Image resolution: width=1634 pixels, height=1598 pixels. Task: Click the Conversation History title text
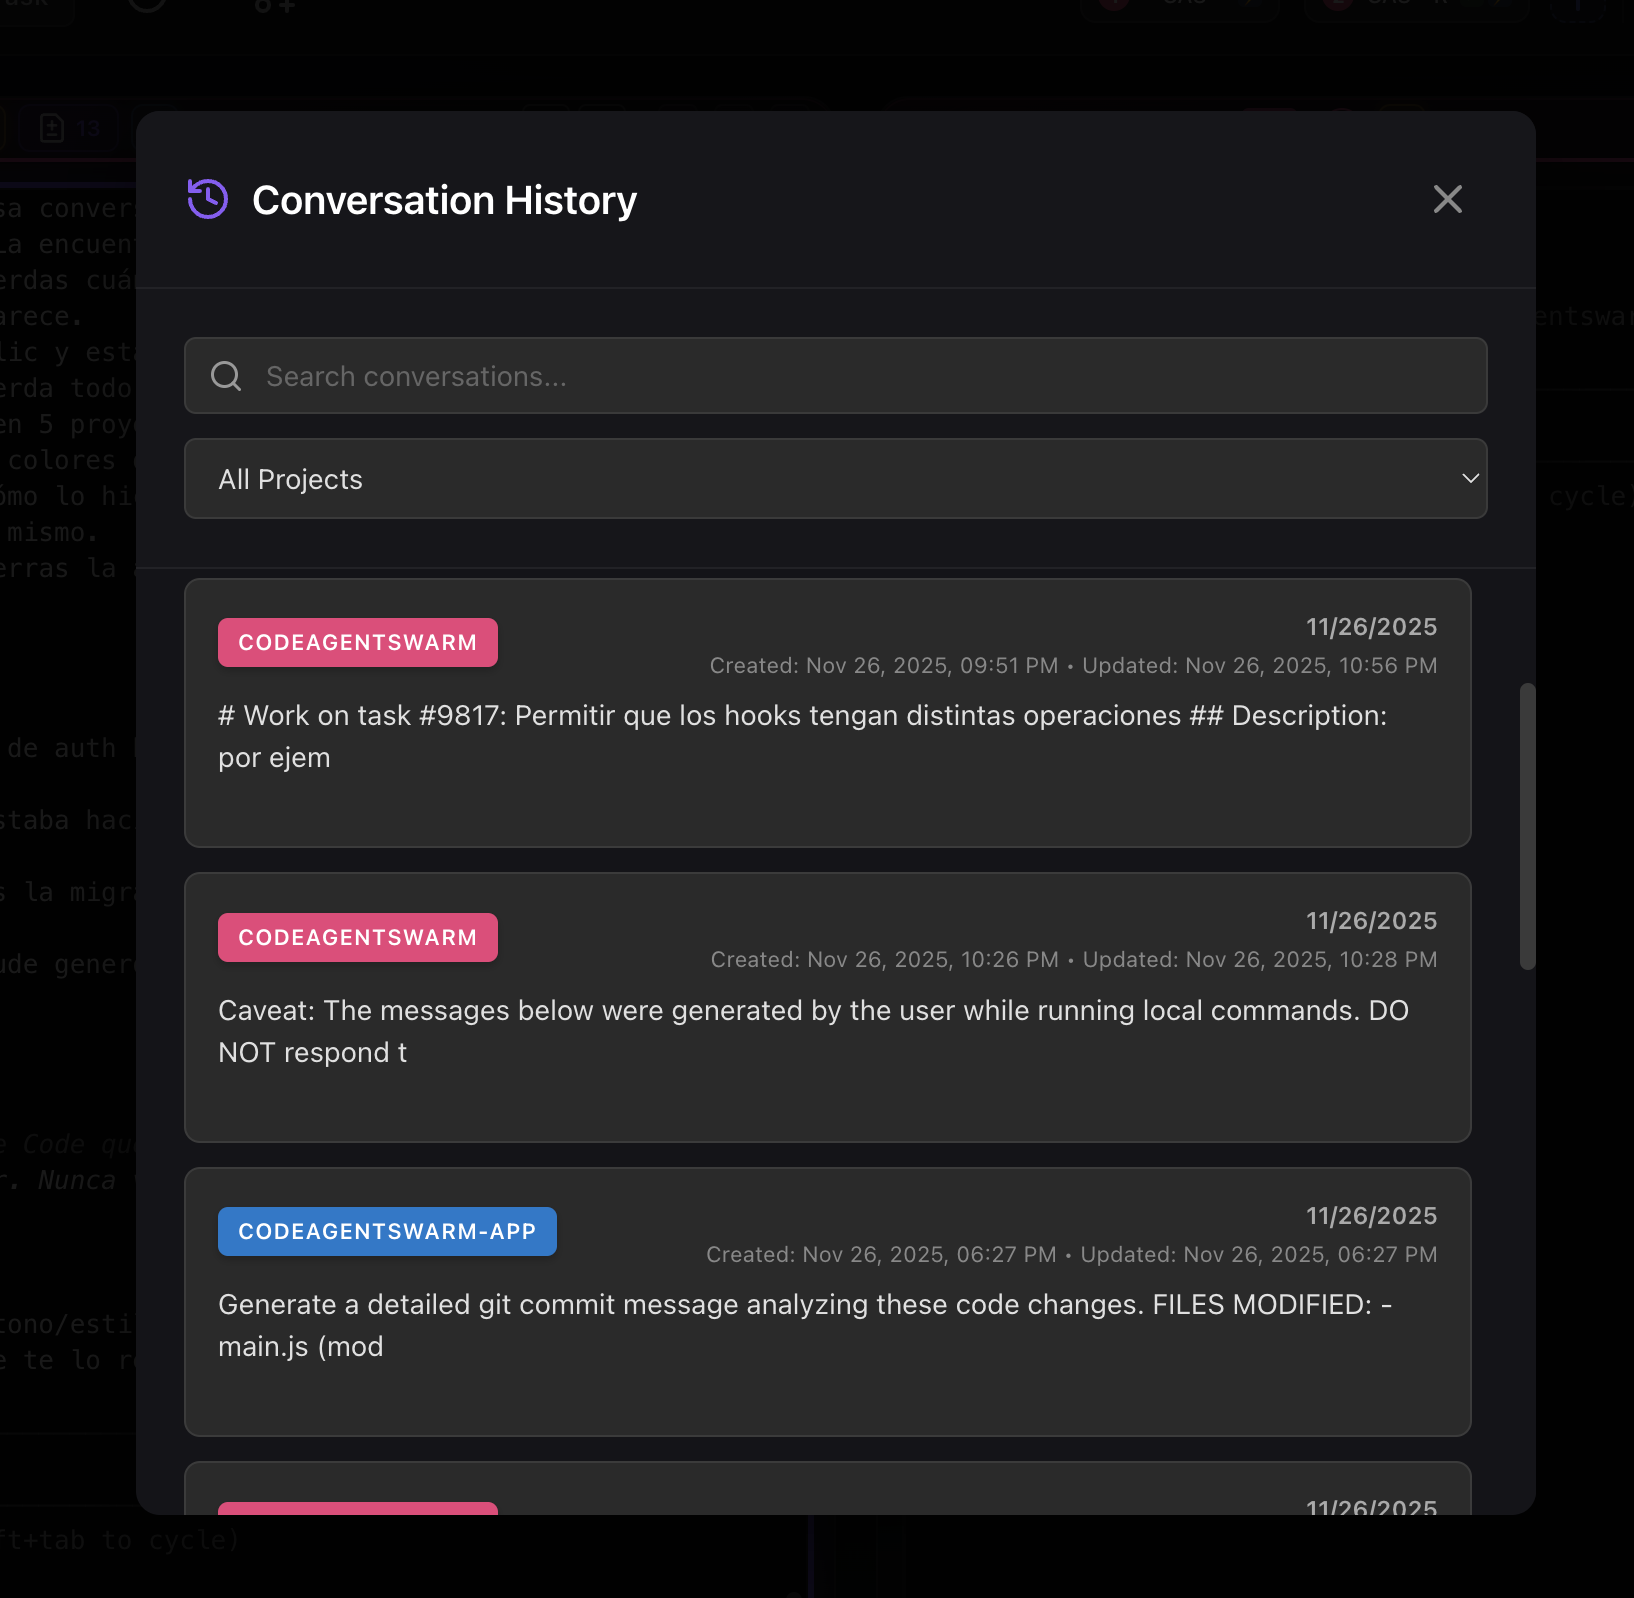[x=444, y=200]
